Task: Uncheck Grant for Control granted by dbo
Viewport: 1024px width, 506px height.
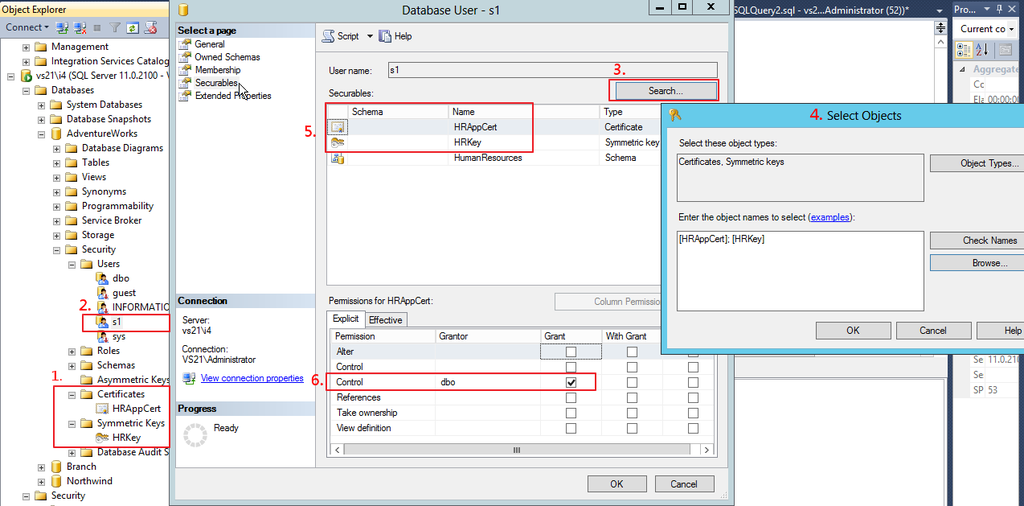Action: click(571, 383)
